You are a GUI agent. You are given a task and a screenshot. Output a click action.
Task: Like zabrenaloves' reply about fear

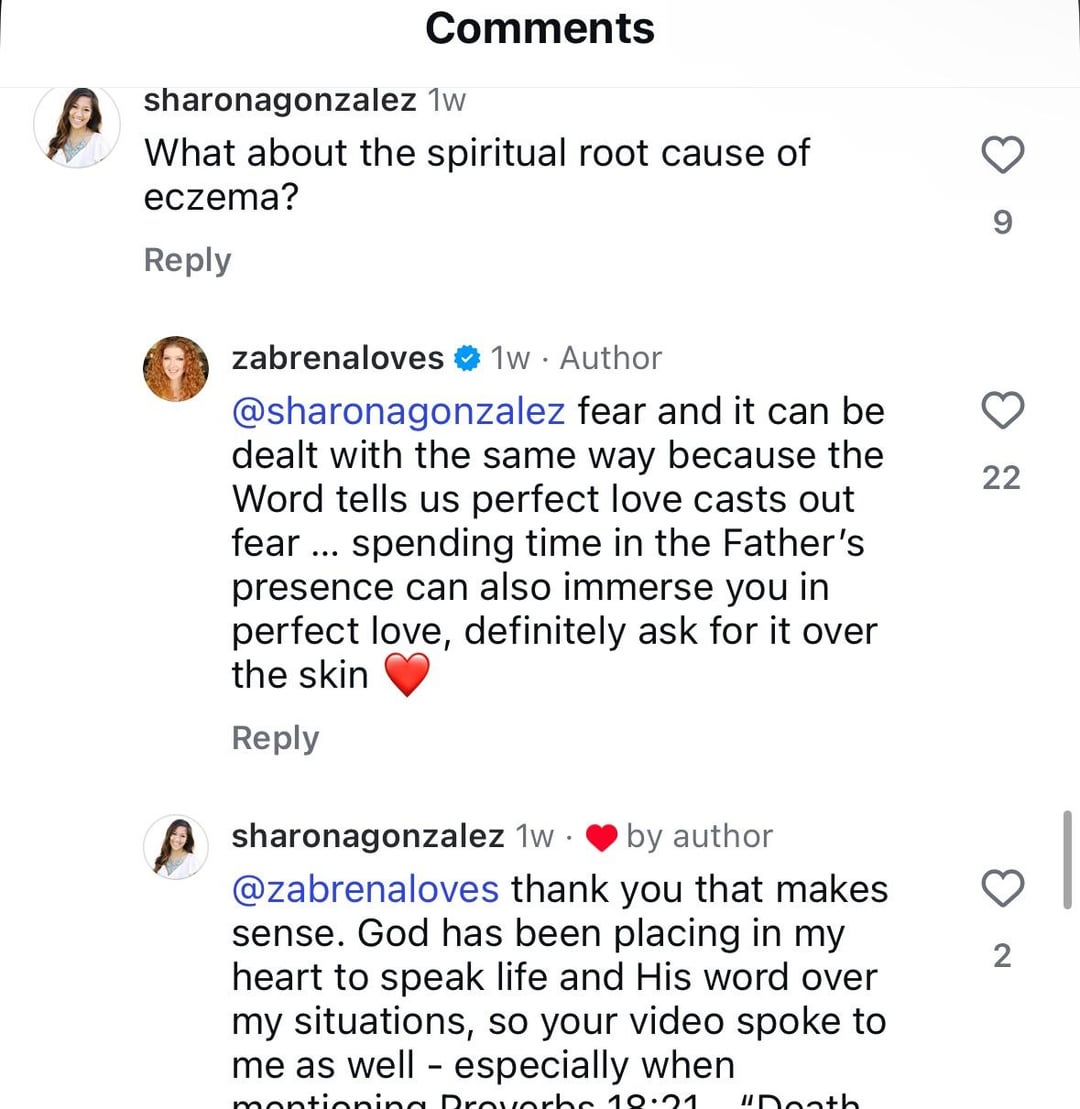[x=1002, y=411]
